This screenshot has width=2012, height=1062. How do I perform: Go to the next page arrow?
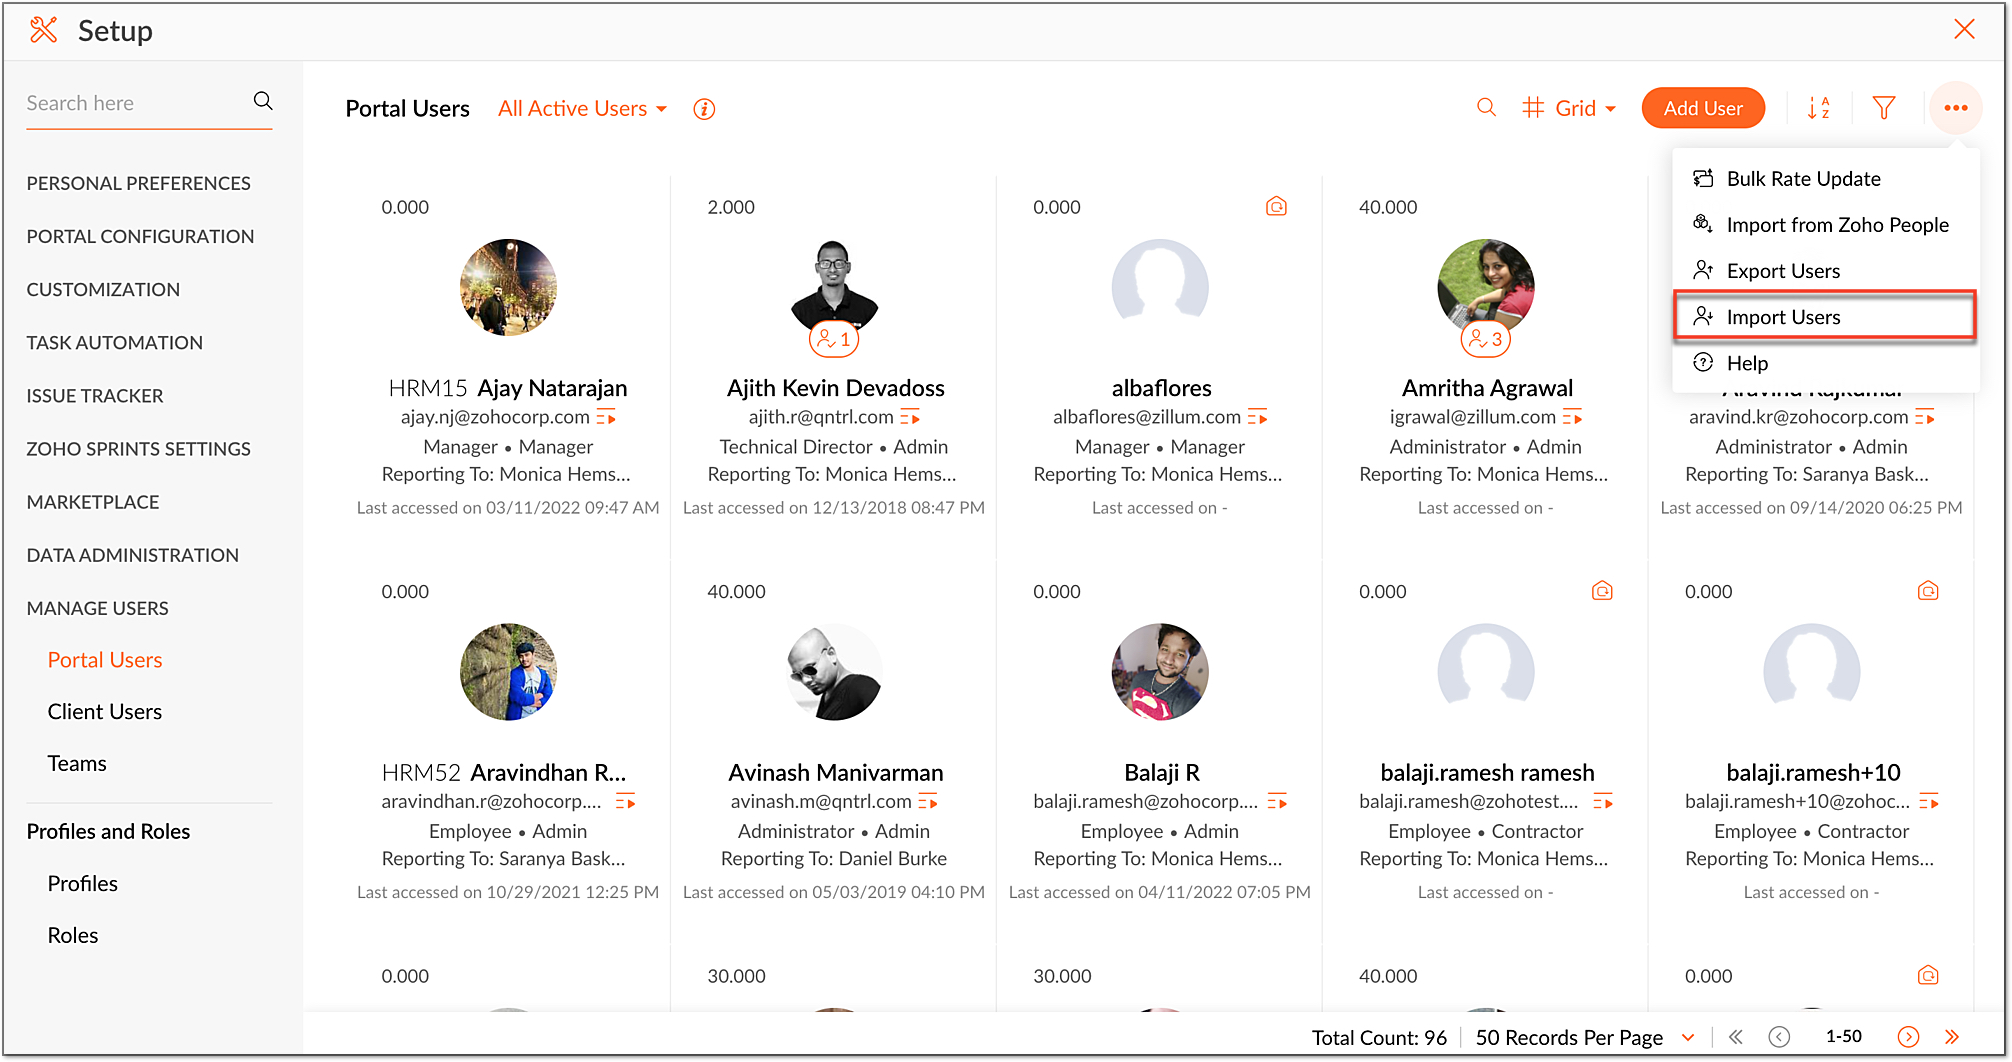coord(1908,1037)
